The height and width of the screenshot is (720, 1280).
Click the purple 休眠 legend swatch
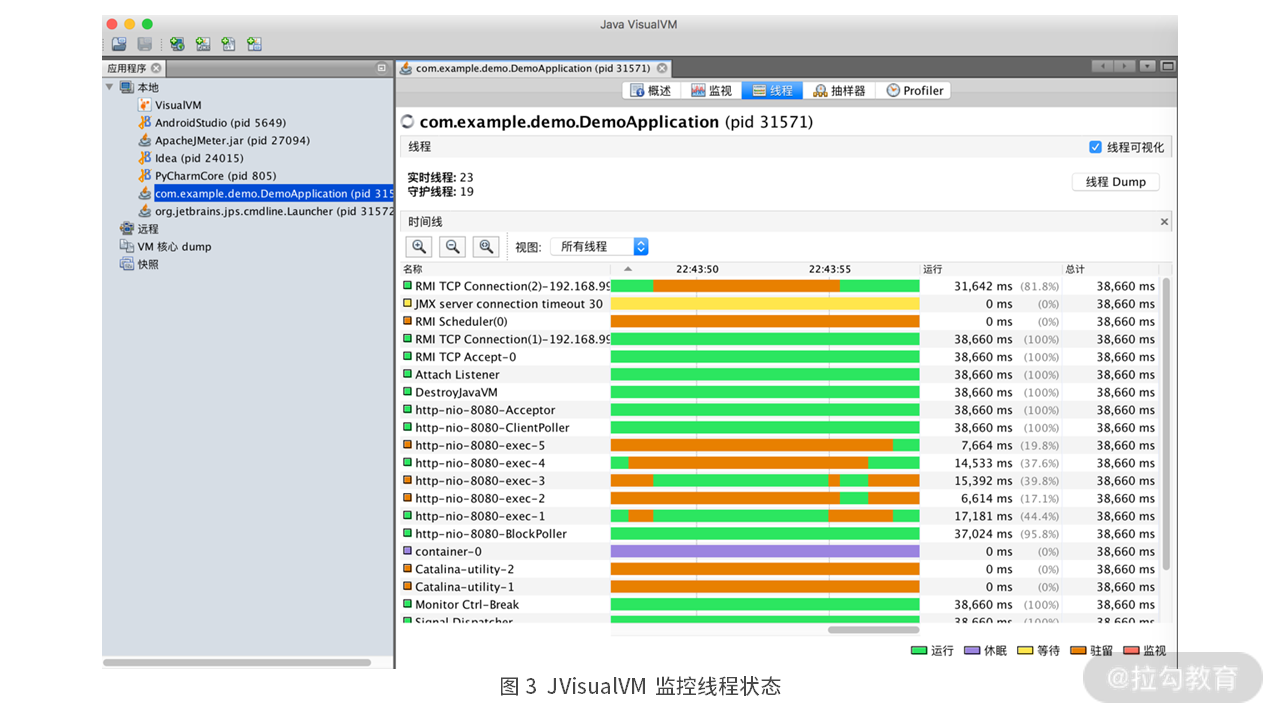[971, 651]
